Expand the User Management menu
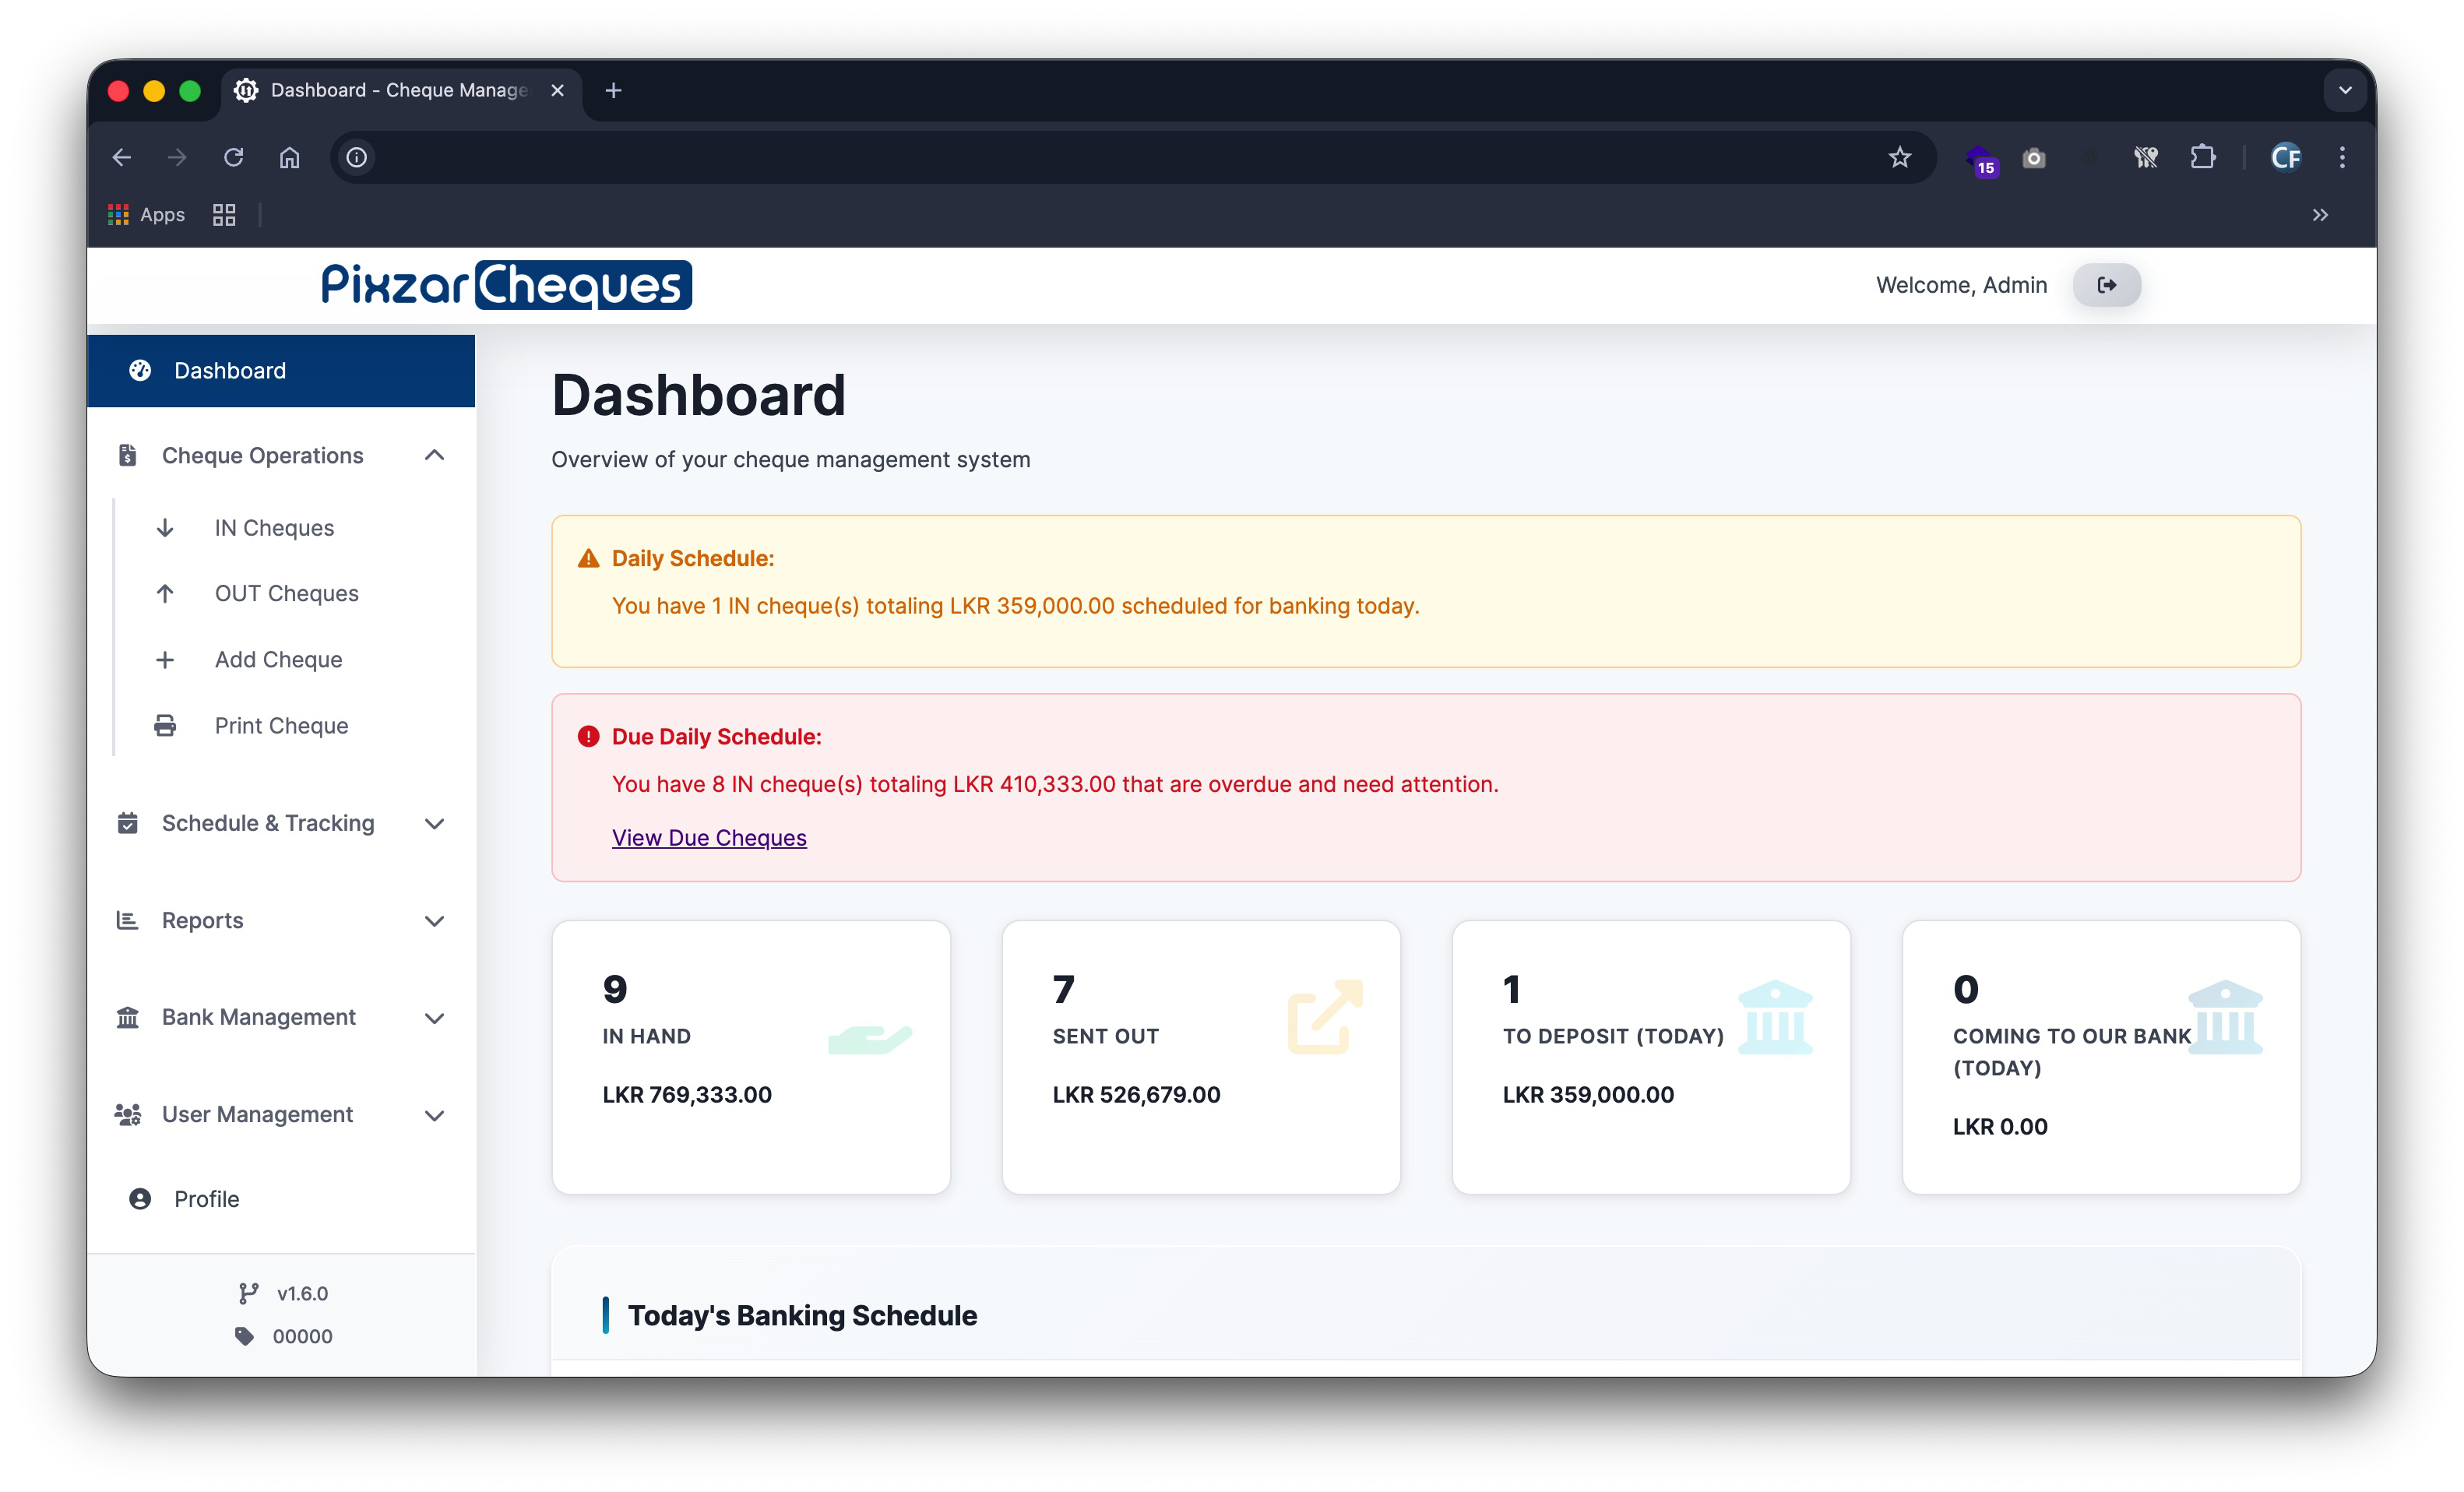The height and width of the screenshot is (1492, 2464). pyautogui.click(x=434, y=1115)
